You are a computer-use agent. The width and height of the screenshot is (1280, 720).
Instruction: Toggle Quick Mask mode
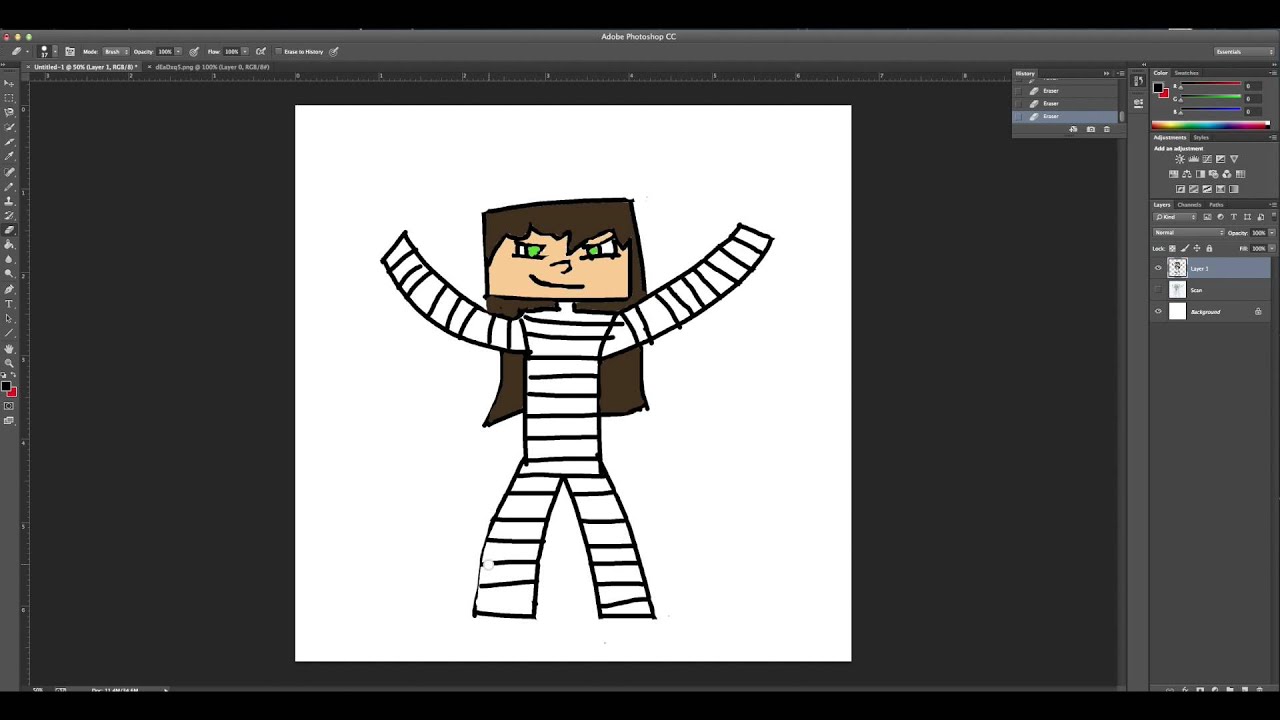coord(9,406)
